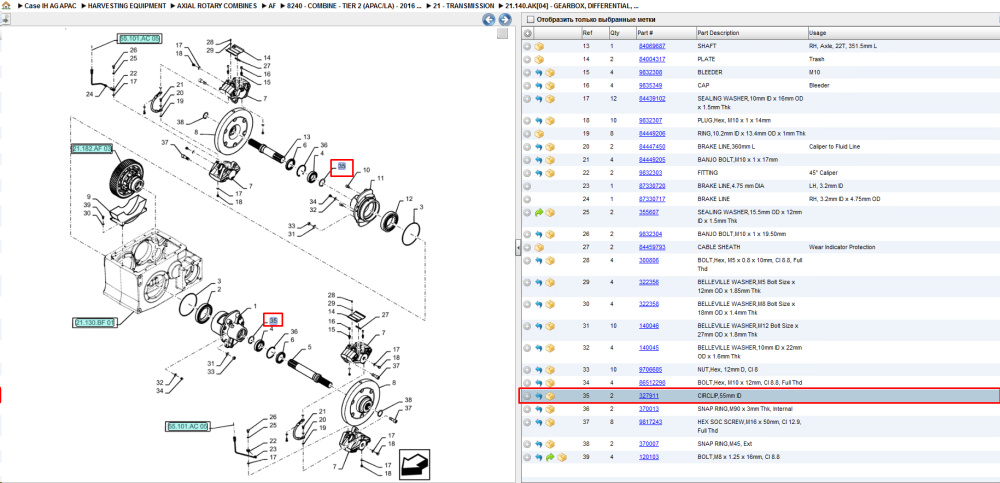Click the box icon for SHAFT row
This screenshot has width=1000, height=483.
click(539, 47)
